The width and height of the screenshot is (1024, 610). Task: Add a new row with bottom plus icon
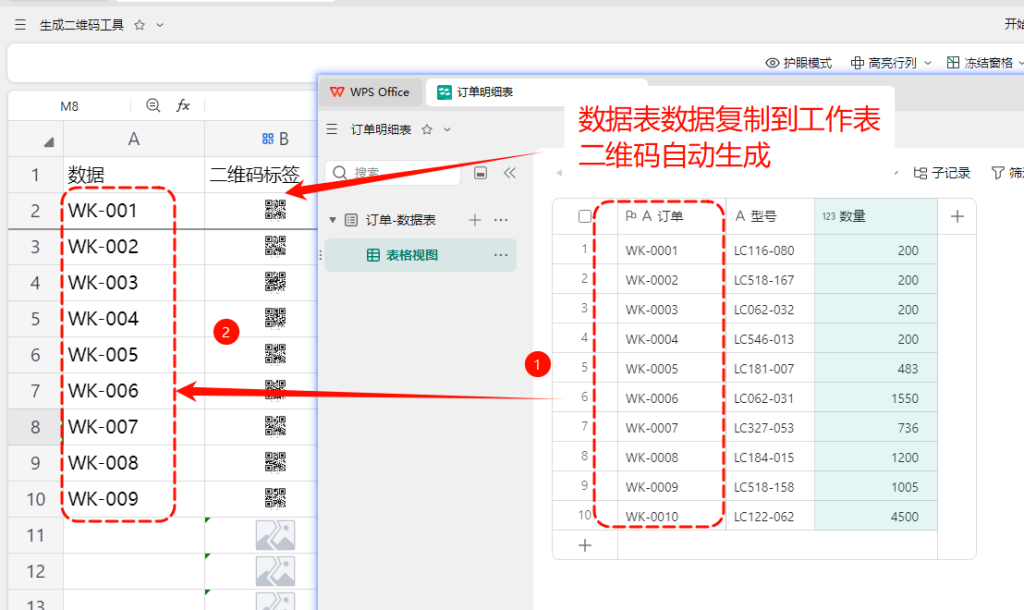click(x=585, y=545)
